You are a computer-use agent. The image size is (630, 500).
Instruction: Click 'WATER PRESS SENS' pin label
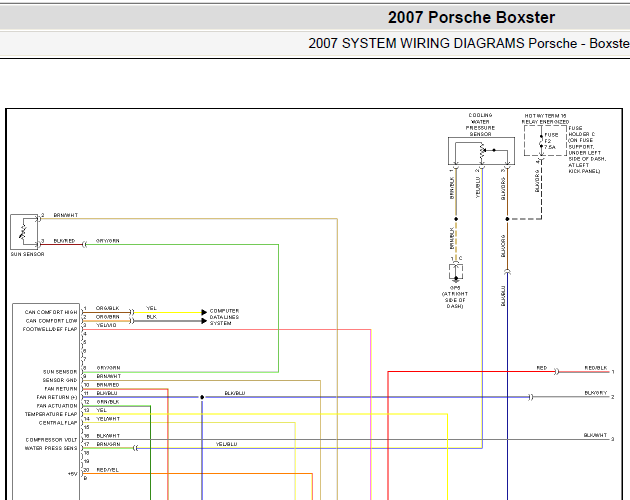click(x=51, y=448)
